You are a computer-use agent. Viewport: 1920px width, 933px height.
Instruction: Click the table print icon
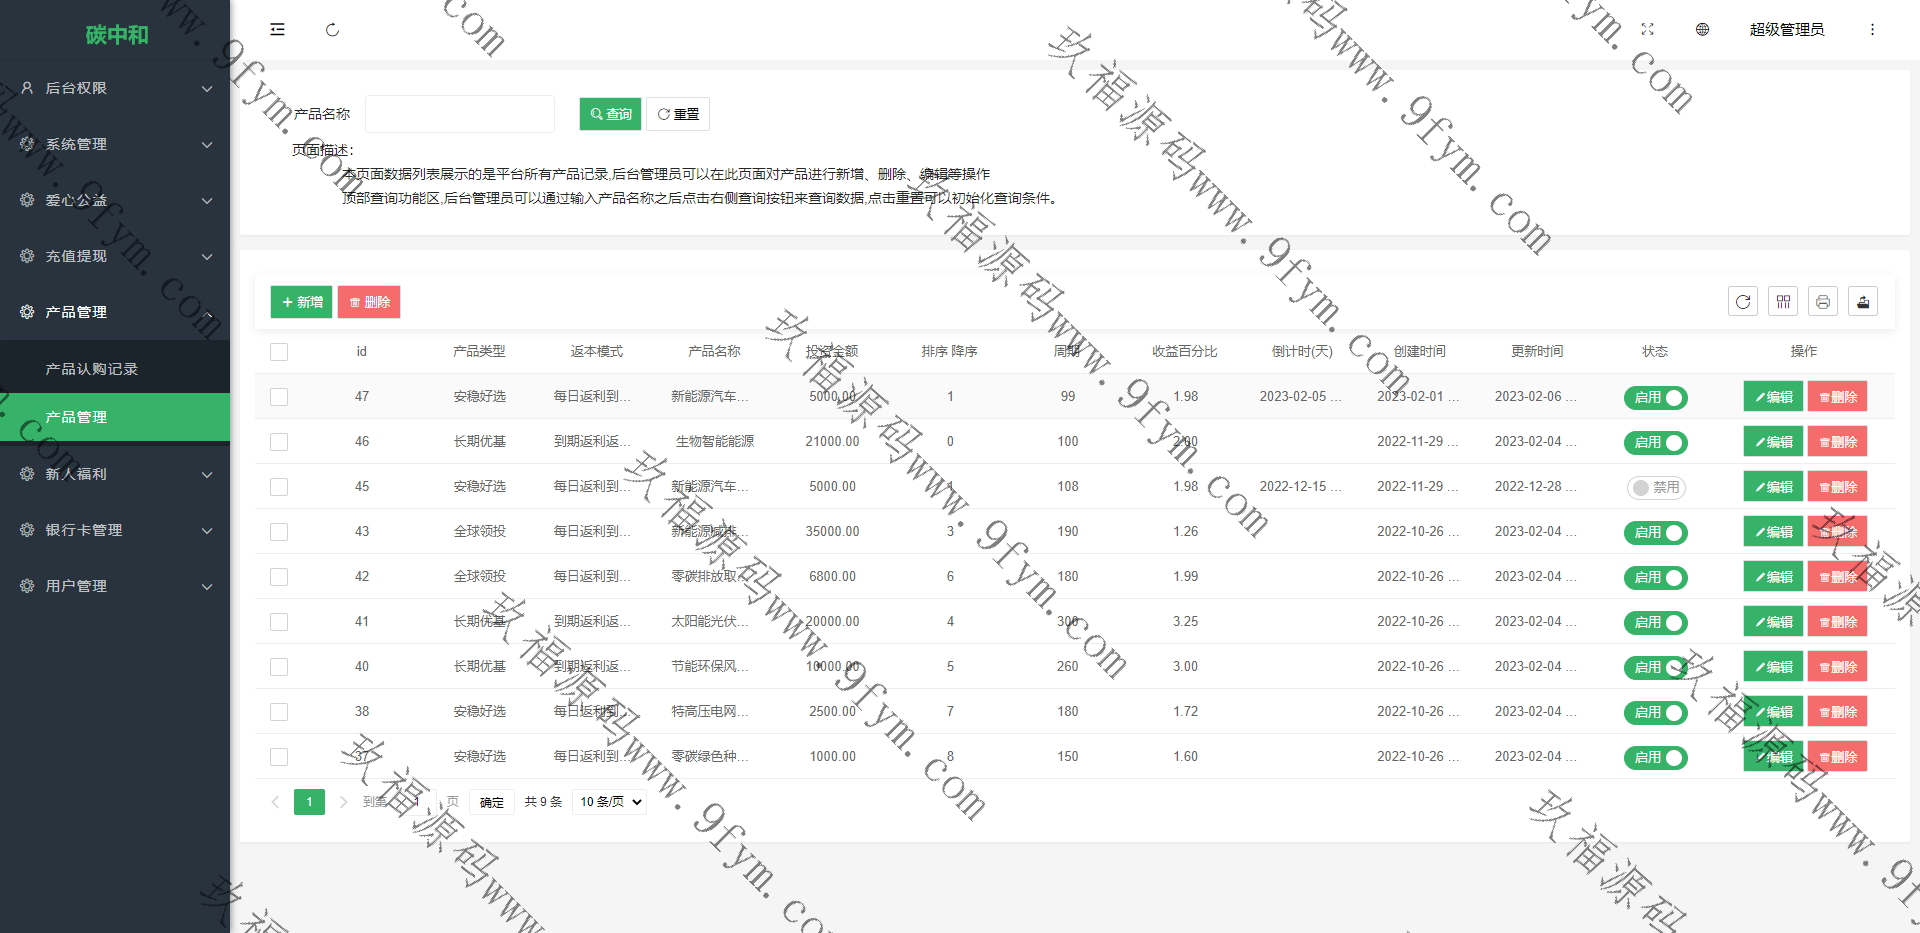pyautogui.click(x=1823, y=302)
